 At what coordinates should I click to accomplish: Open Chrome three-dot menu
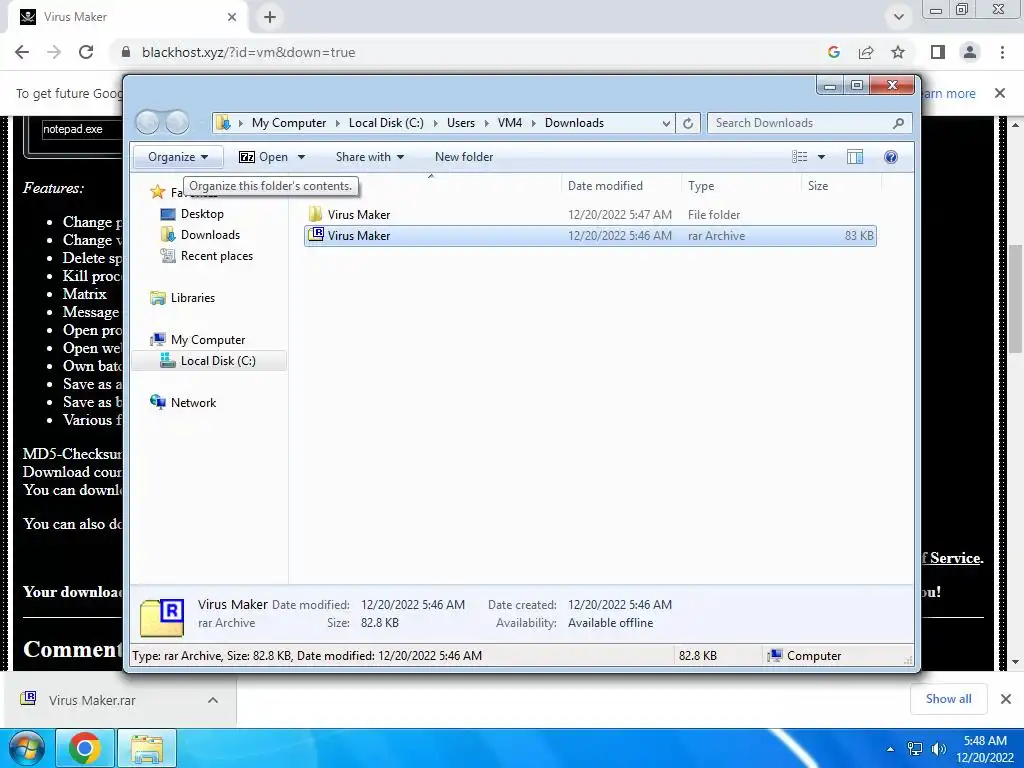tap(1002, 52)
